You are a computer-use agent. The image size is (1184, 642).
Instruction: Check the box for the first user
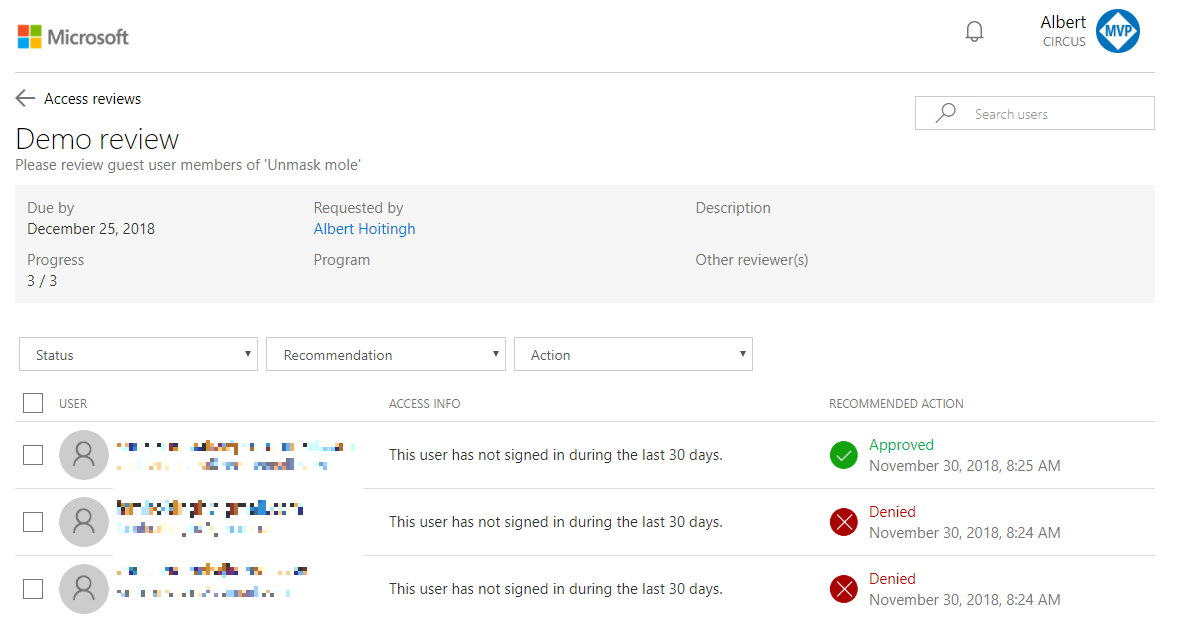(33, 455)
